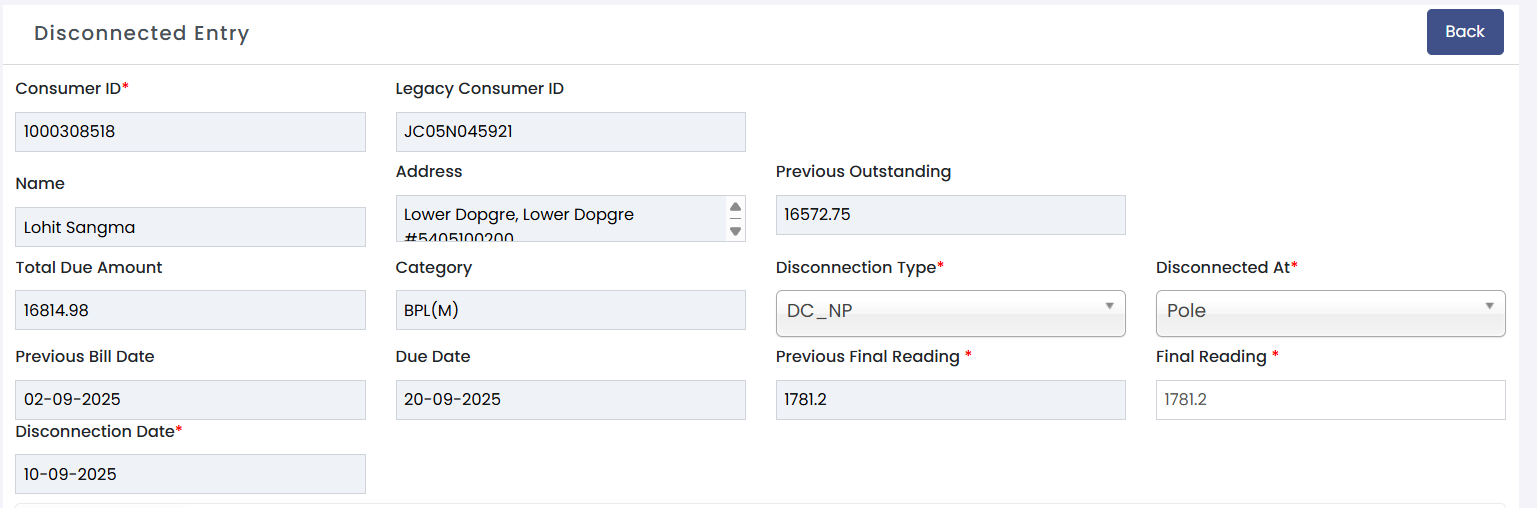Expand the Disconnected At dropdown
Image resolution: width=1537 pixels, height=508 pixels.
click(1330, 312)
